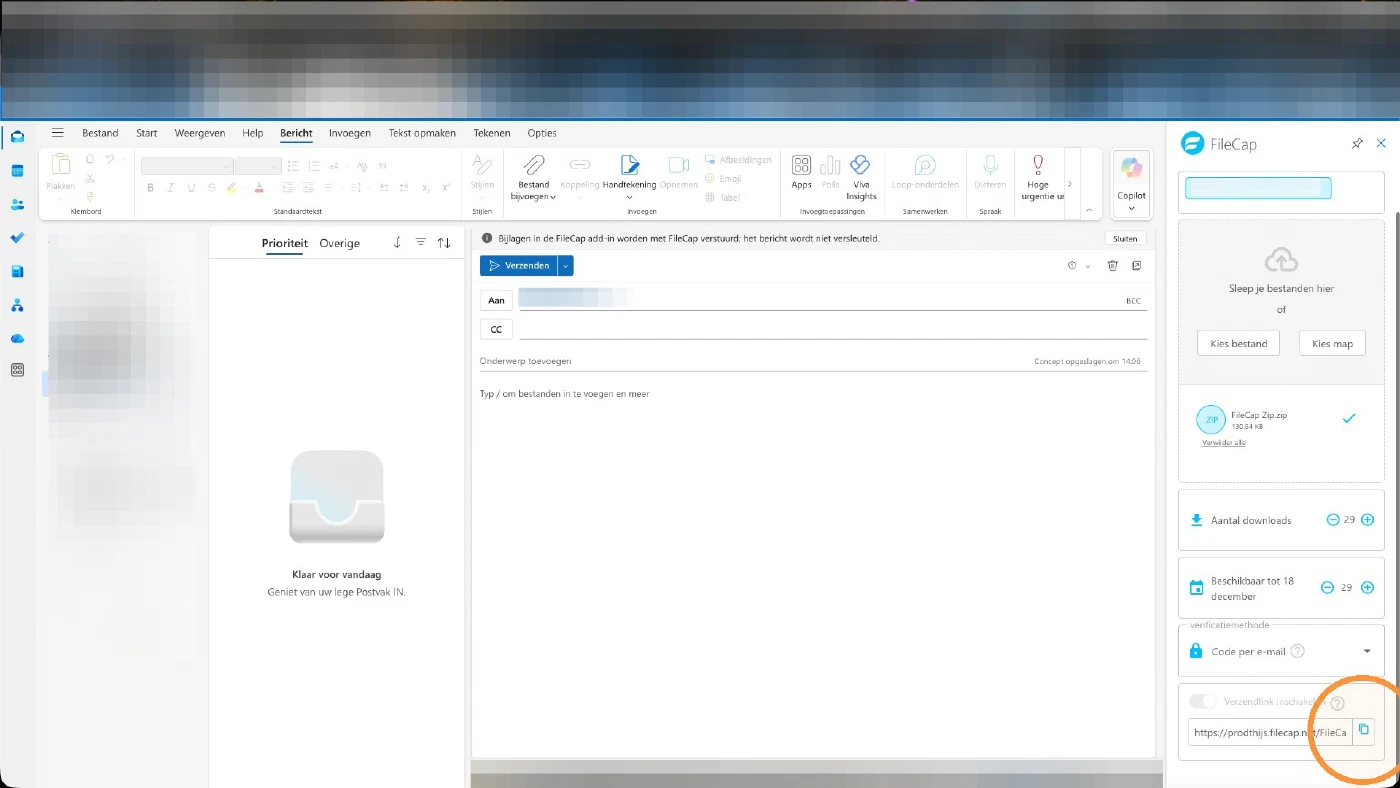Dismiss the FileCap info bar with Sluiten

[1125, 239]
